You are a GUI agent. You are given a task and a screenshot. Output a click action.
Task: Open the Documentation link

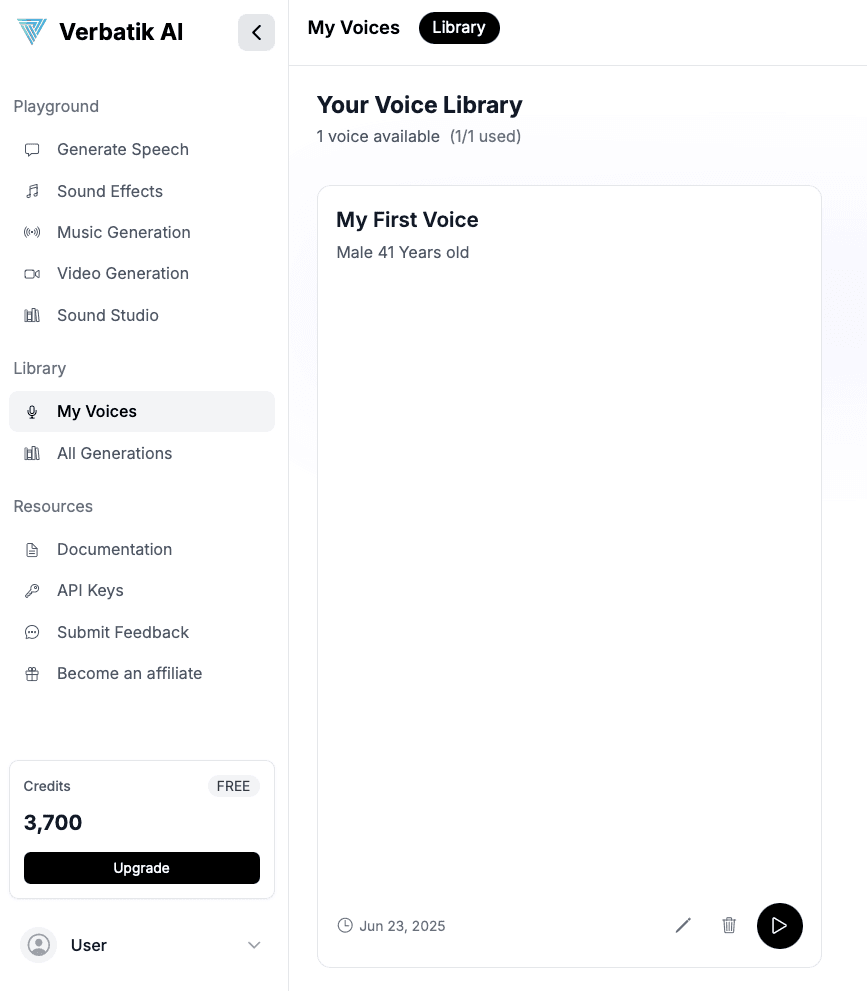coord(114,549)
